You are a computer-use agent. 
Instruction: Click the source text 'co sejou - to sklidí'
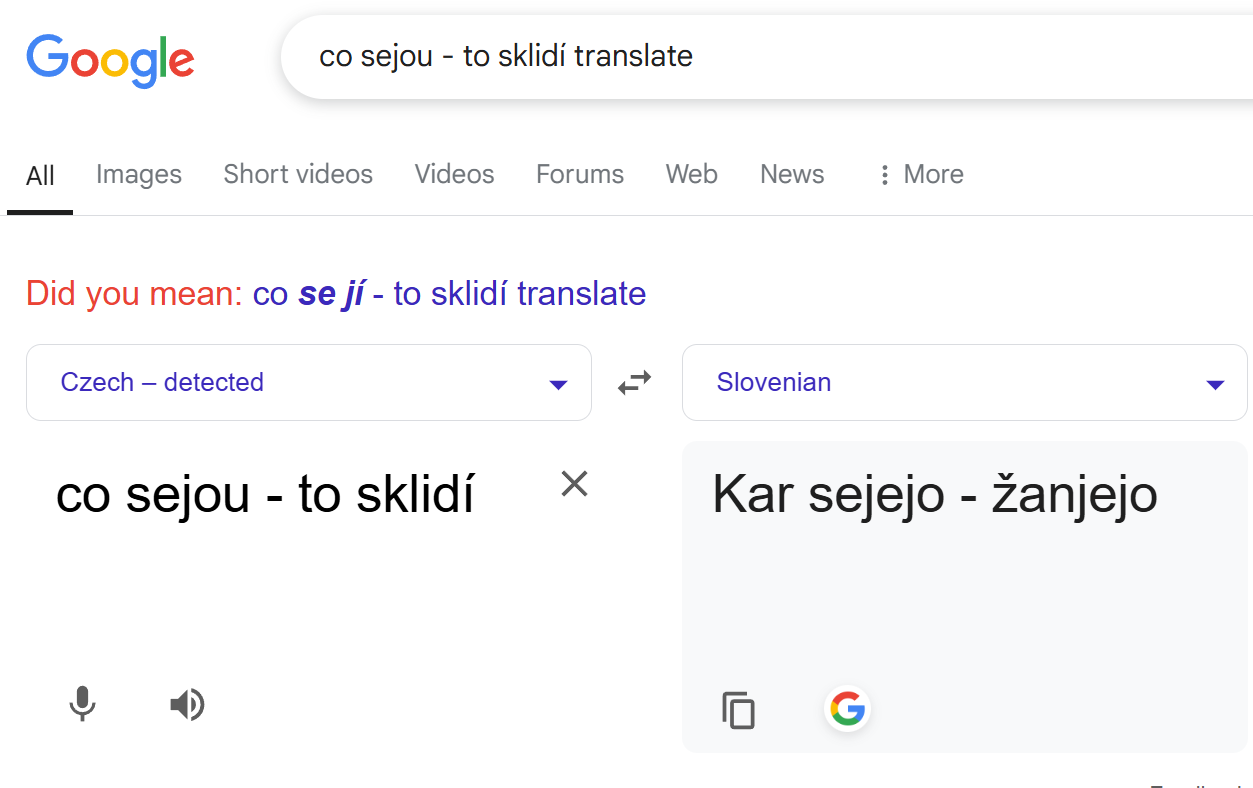265,494
